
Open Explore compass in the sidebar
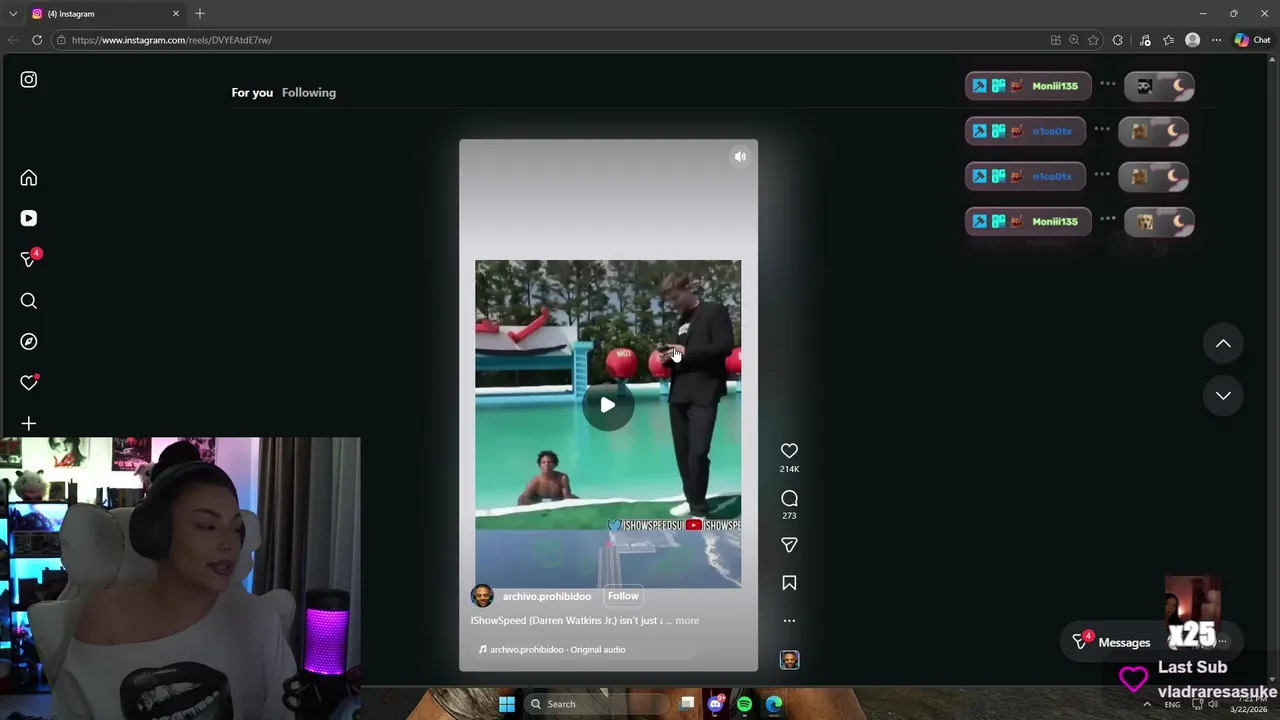point(28,342)
